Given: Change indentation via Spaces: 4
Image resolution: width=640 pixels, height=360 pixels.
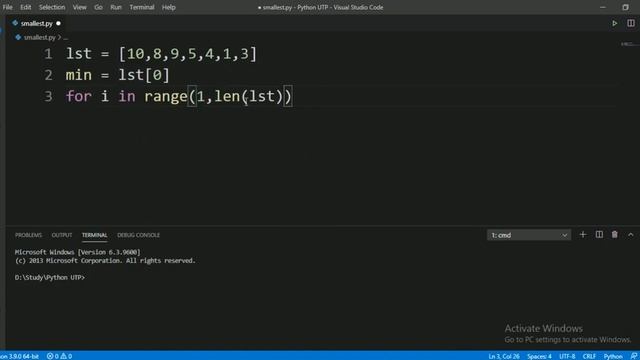Looking at the screenshot, I should click(539, 356).
